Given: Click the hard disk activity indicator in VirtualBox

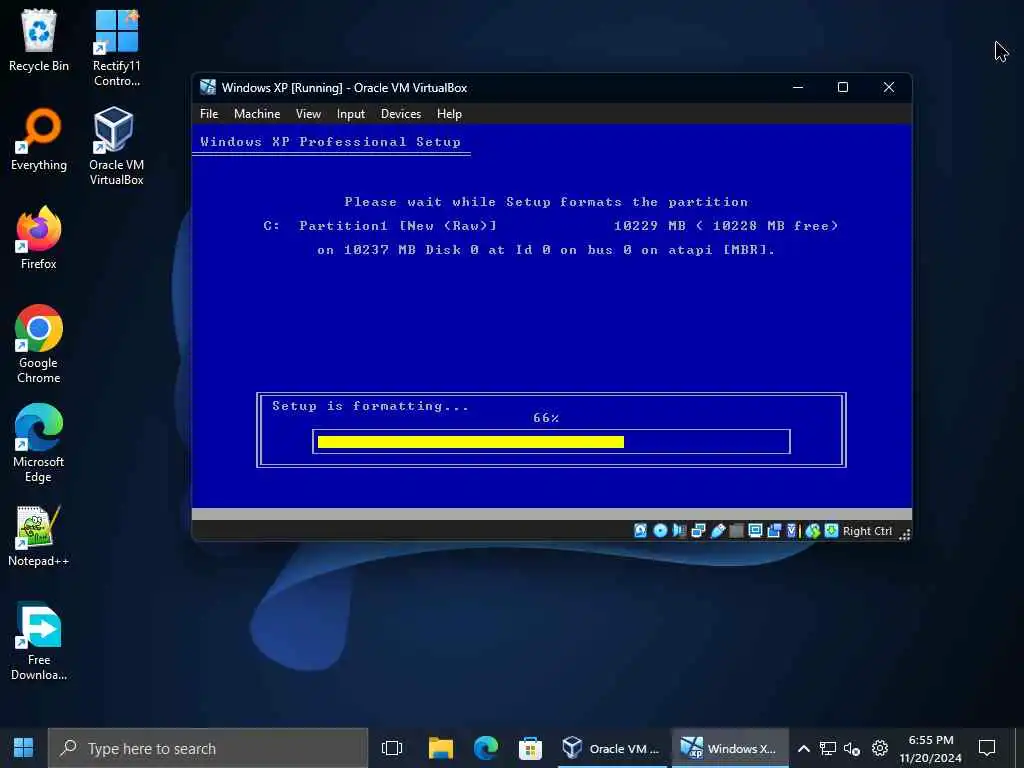Looking at the screenshot, I should coord(640,530).
